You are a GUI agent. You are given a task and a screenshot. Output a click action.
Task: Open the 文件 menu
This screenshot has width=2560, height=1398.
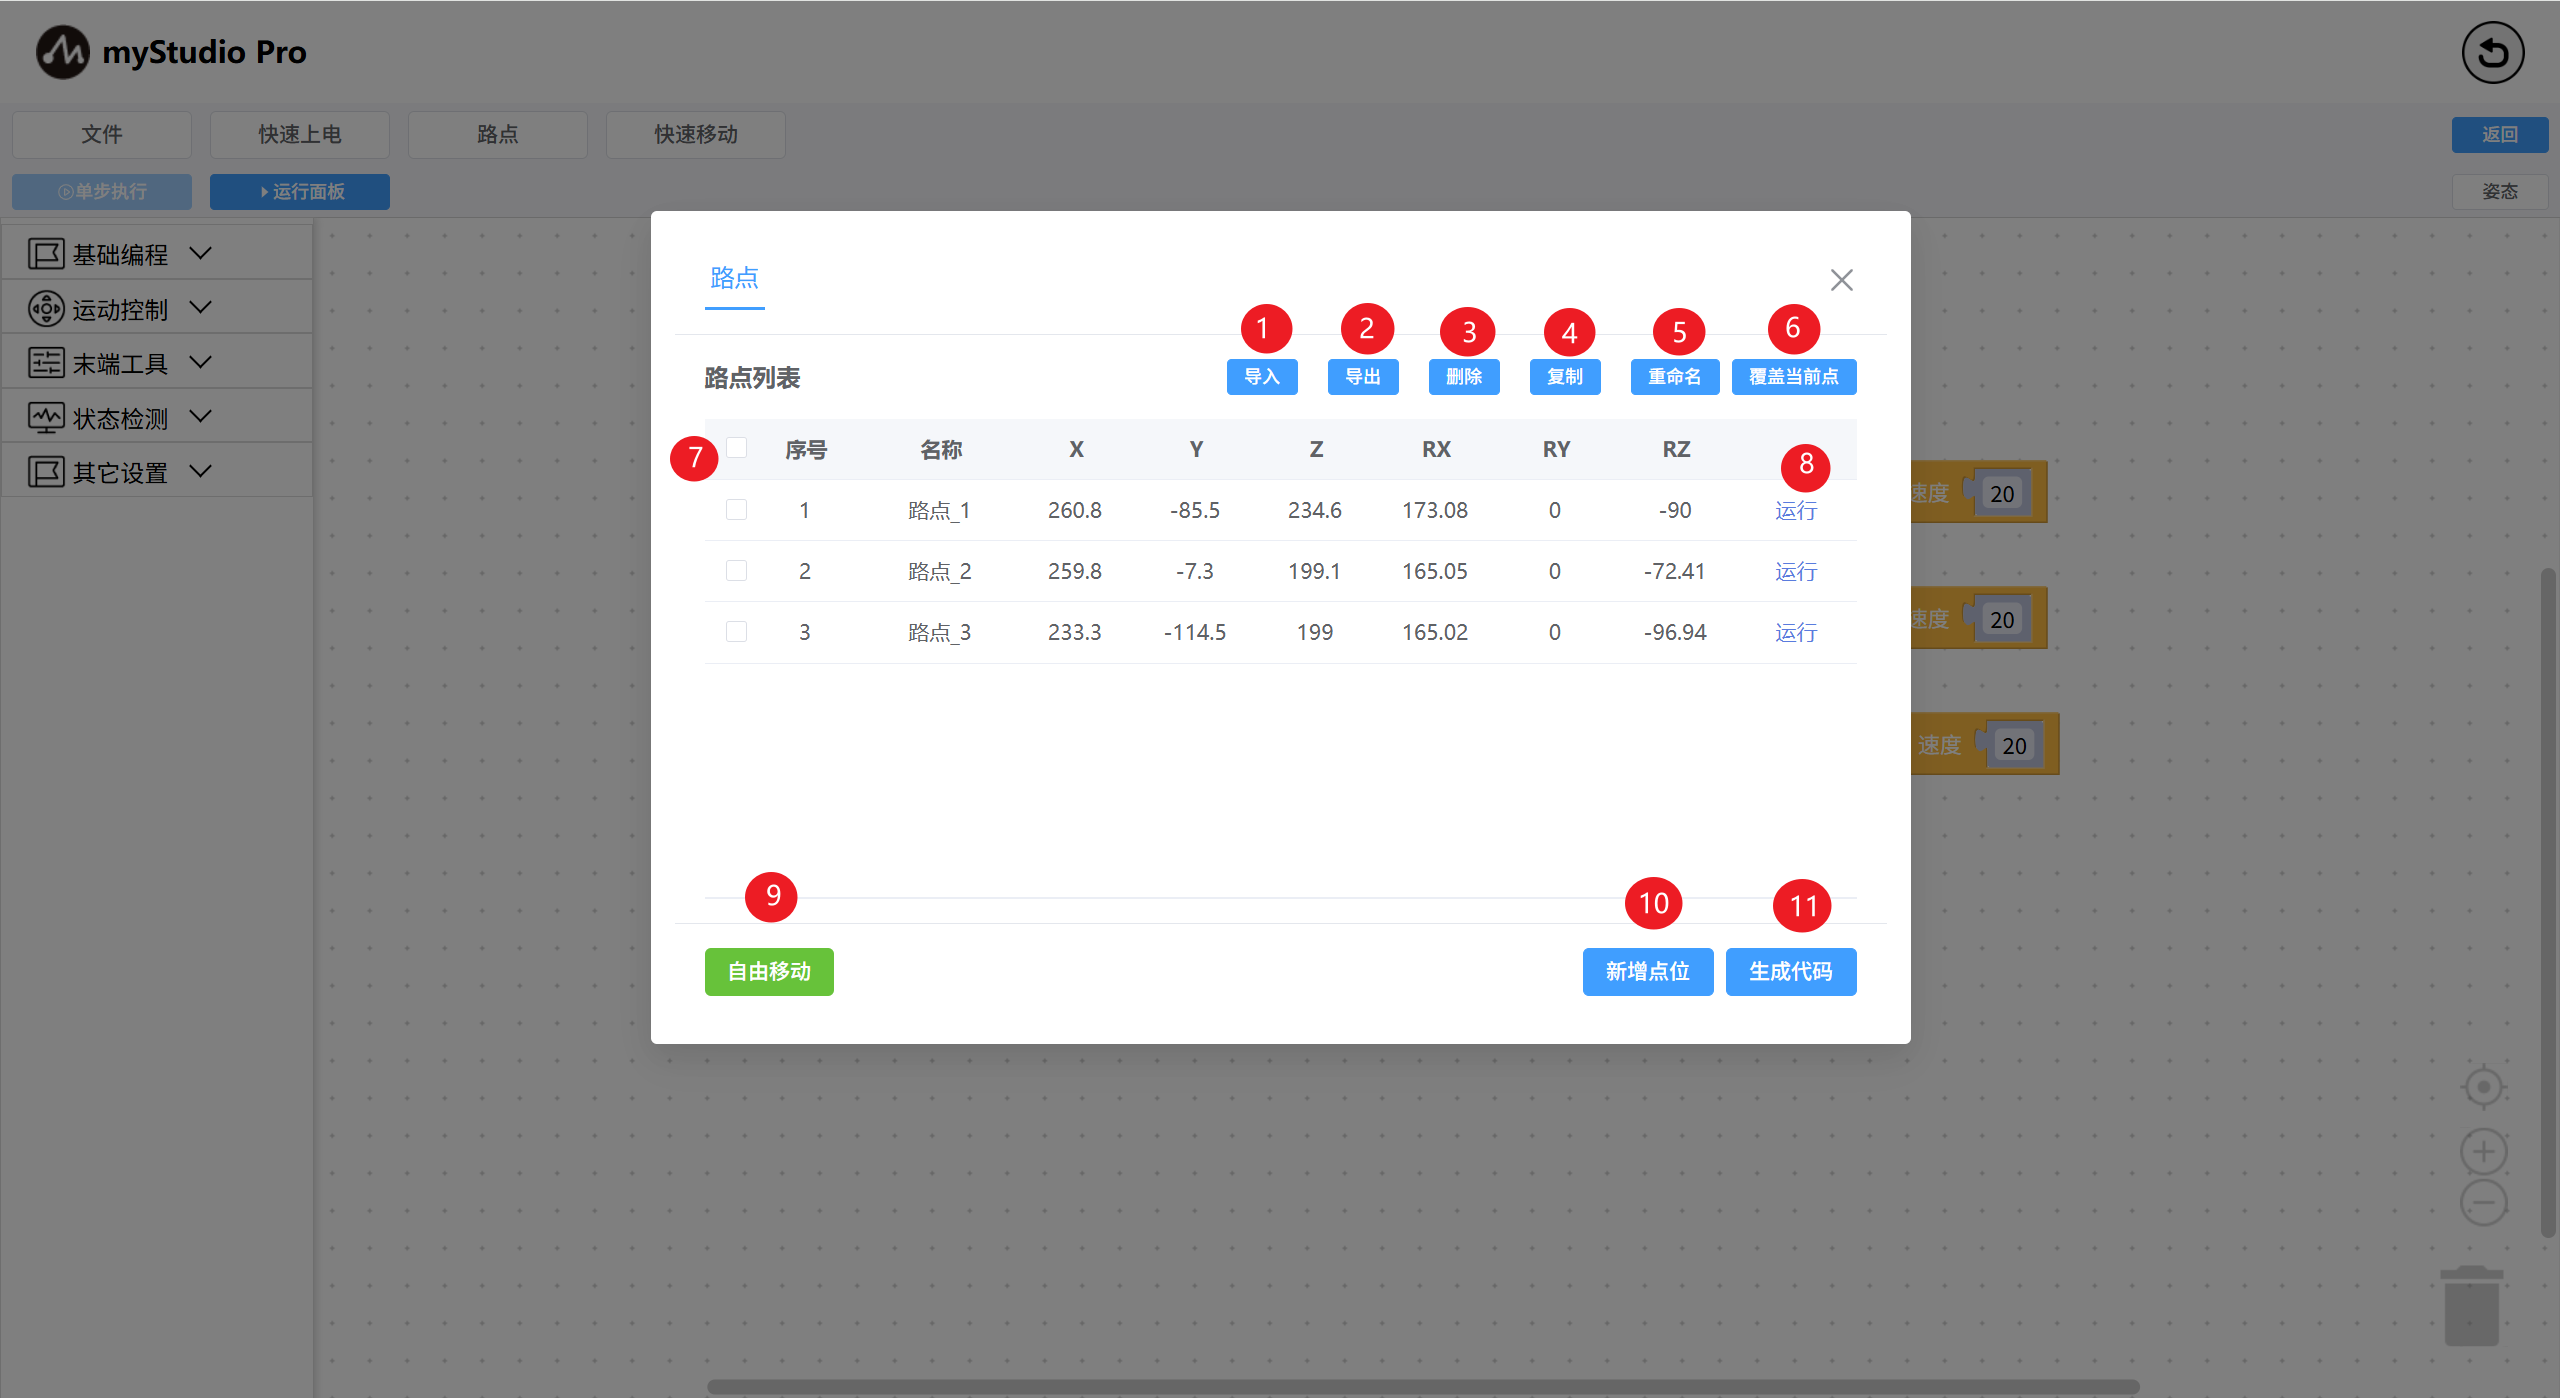(x=102, y=134)
